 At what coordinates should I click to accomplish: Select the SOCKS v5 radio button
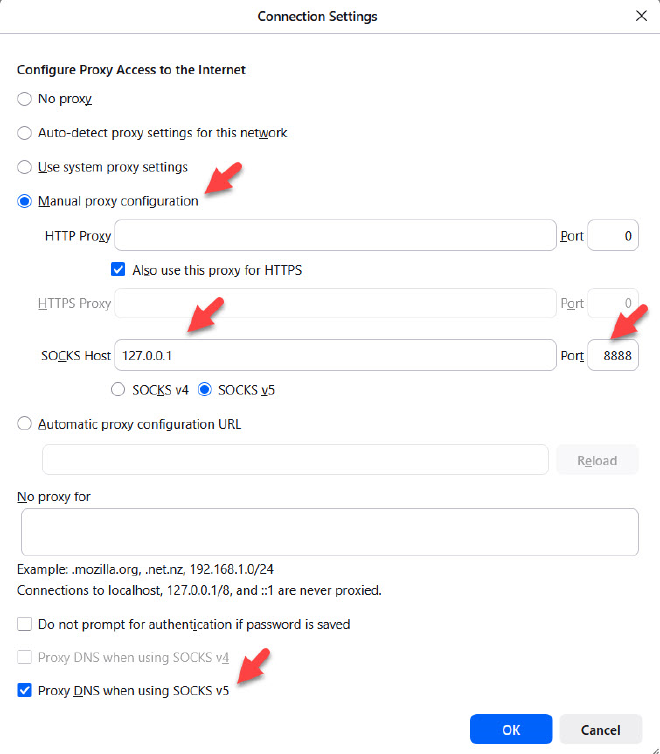[206, 390]
